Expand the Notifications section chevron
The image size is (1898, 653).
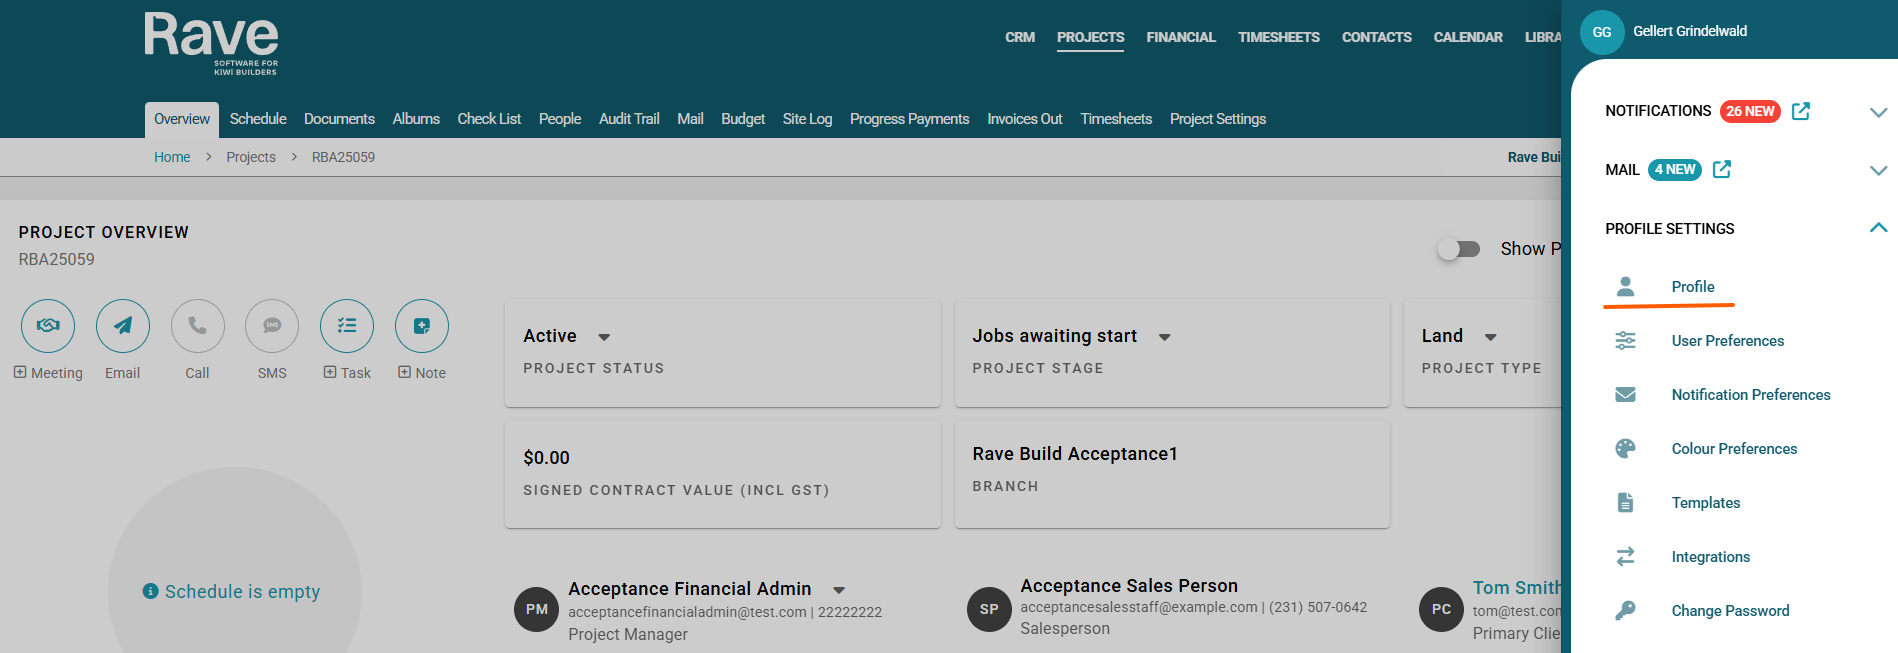click(1878, 112)
